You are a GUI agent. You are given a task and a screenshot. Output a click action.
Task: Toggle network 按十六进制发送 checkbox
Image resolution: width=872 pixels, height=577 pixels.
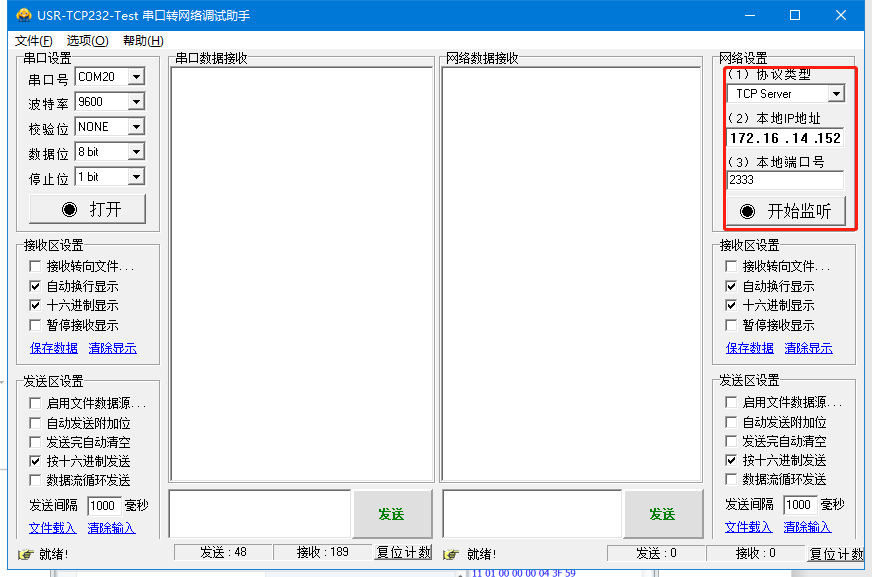[x=731, y=460]
